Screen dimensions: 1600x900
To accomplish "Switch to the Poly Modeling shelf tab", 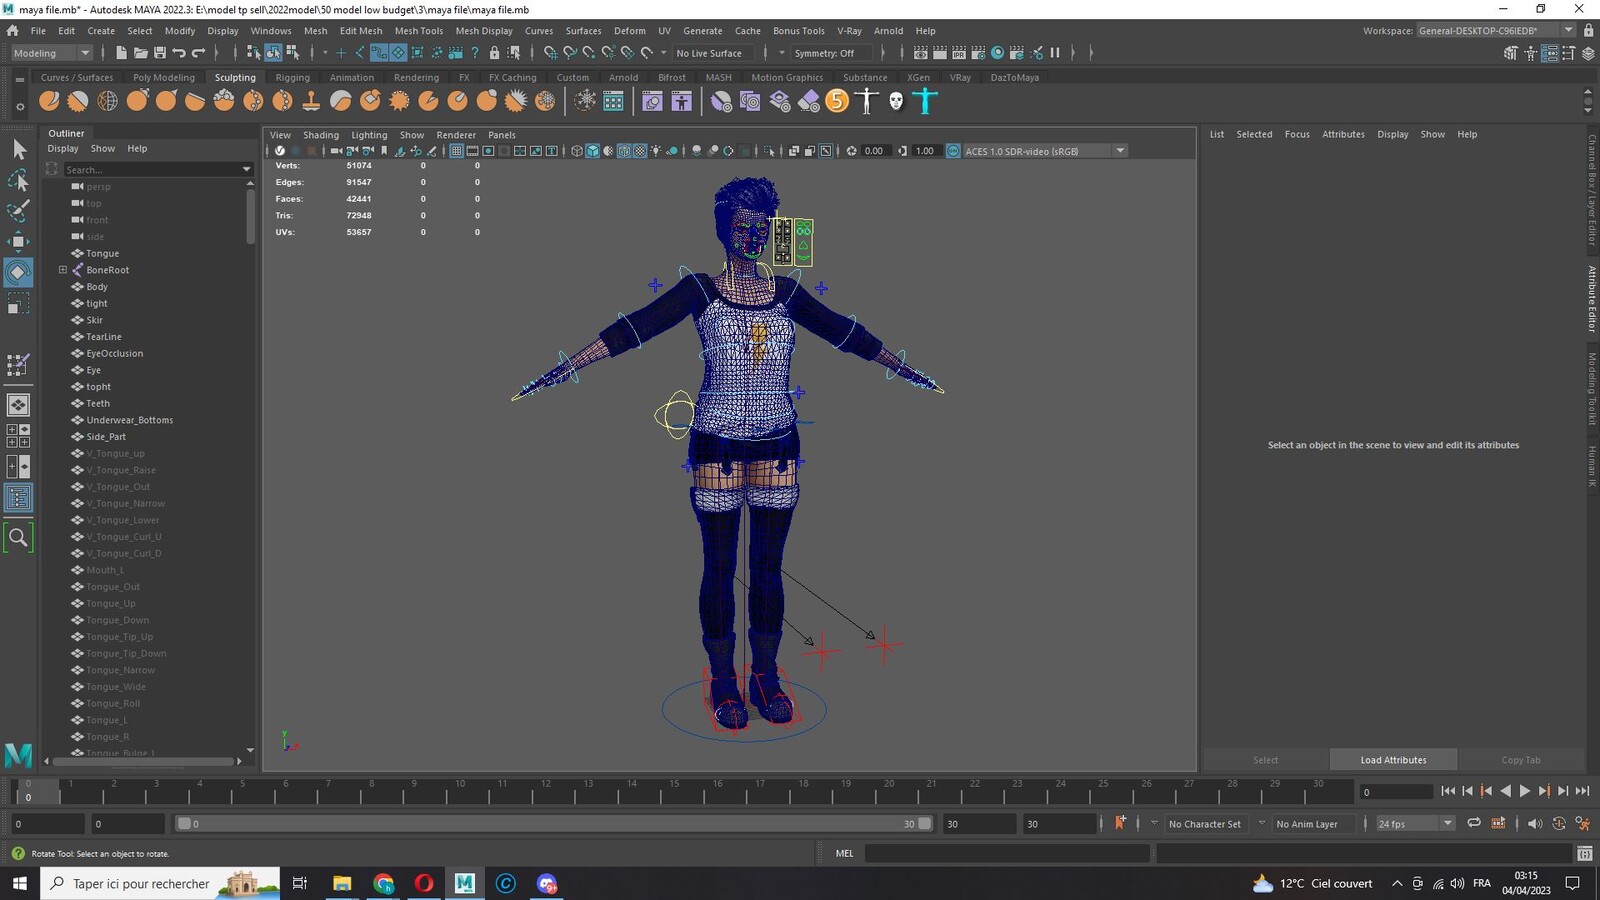I will (x=163, y=77).
